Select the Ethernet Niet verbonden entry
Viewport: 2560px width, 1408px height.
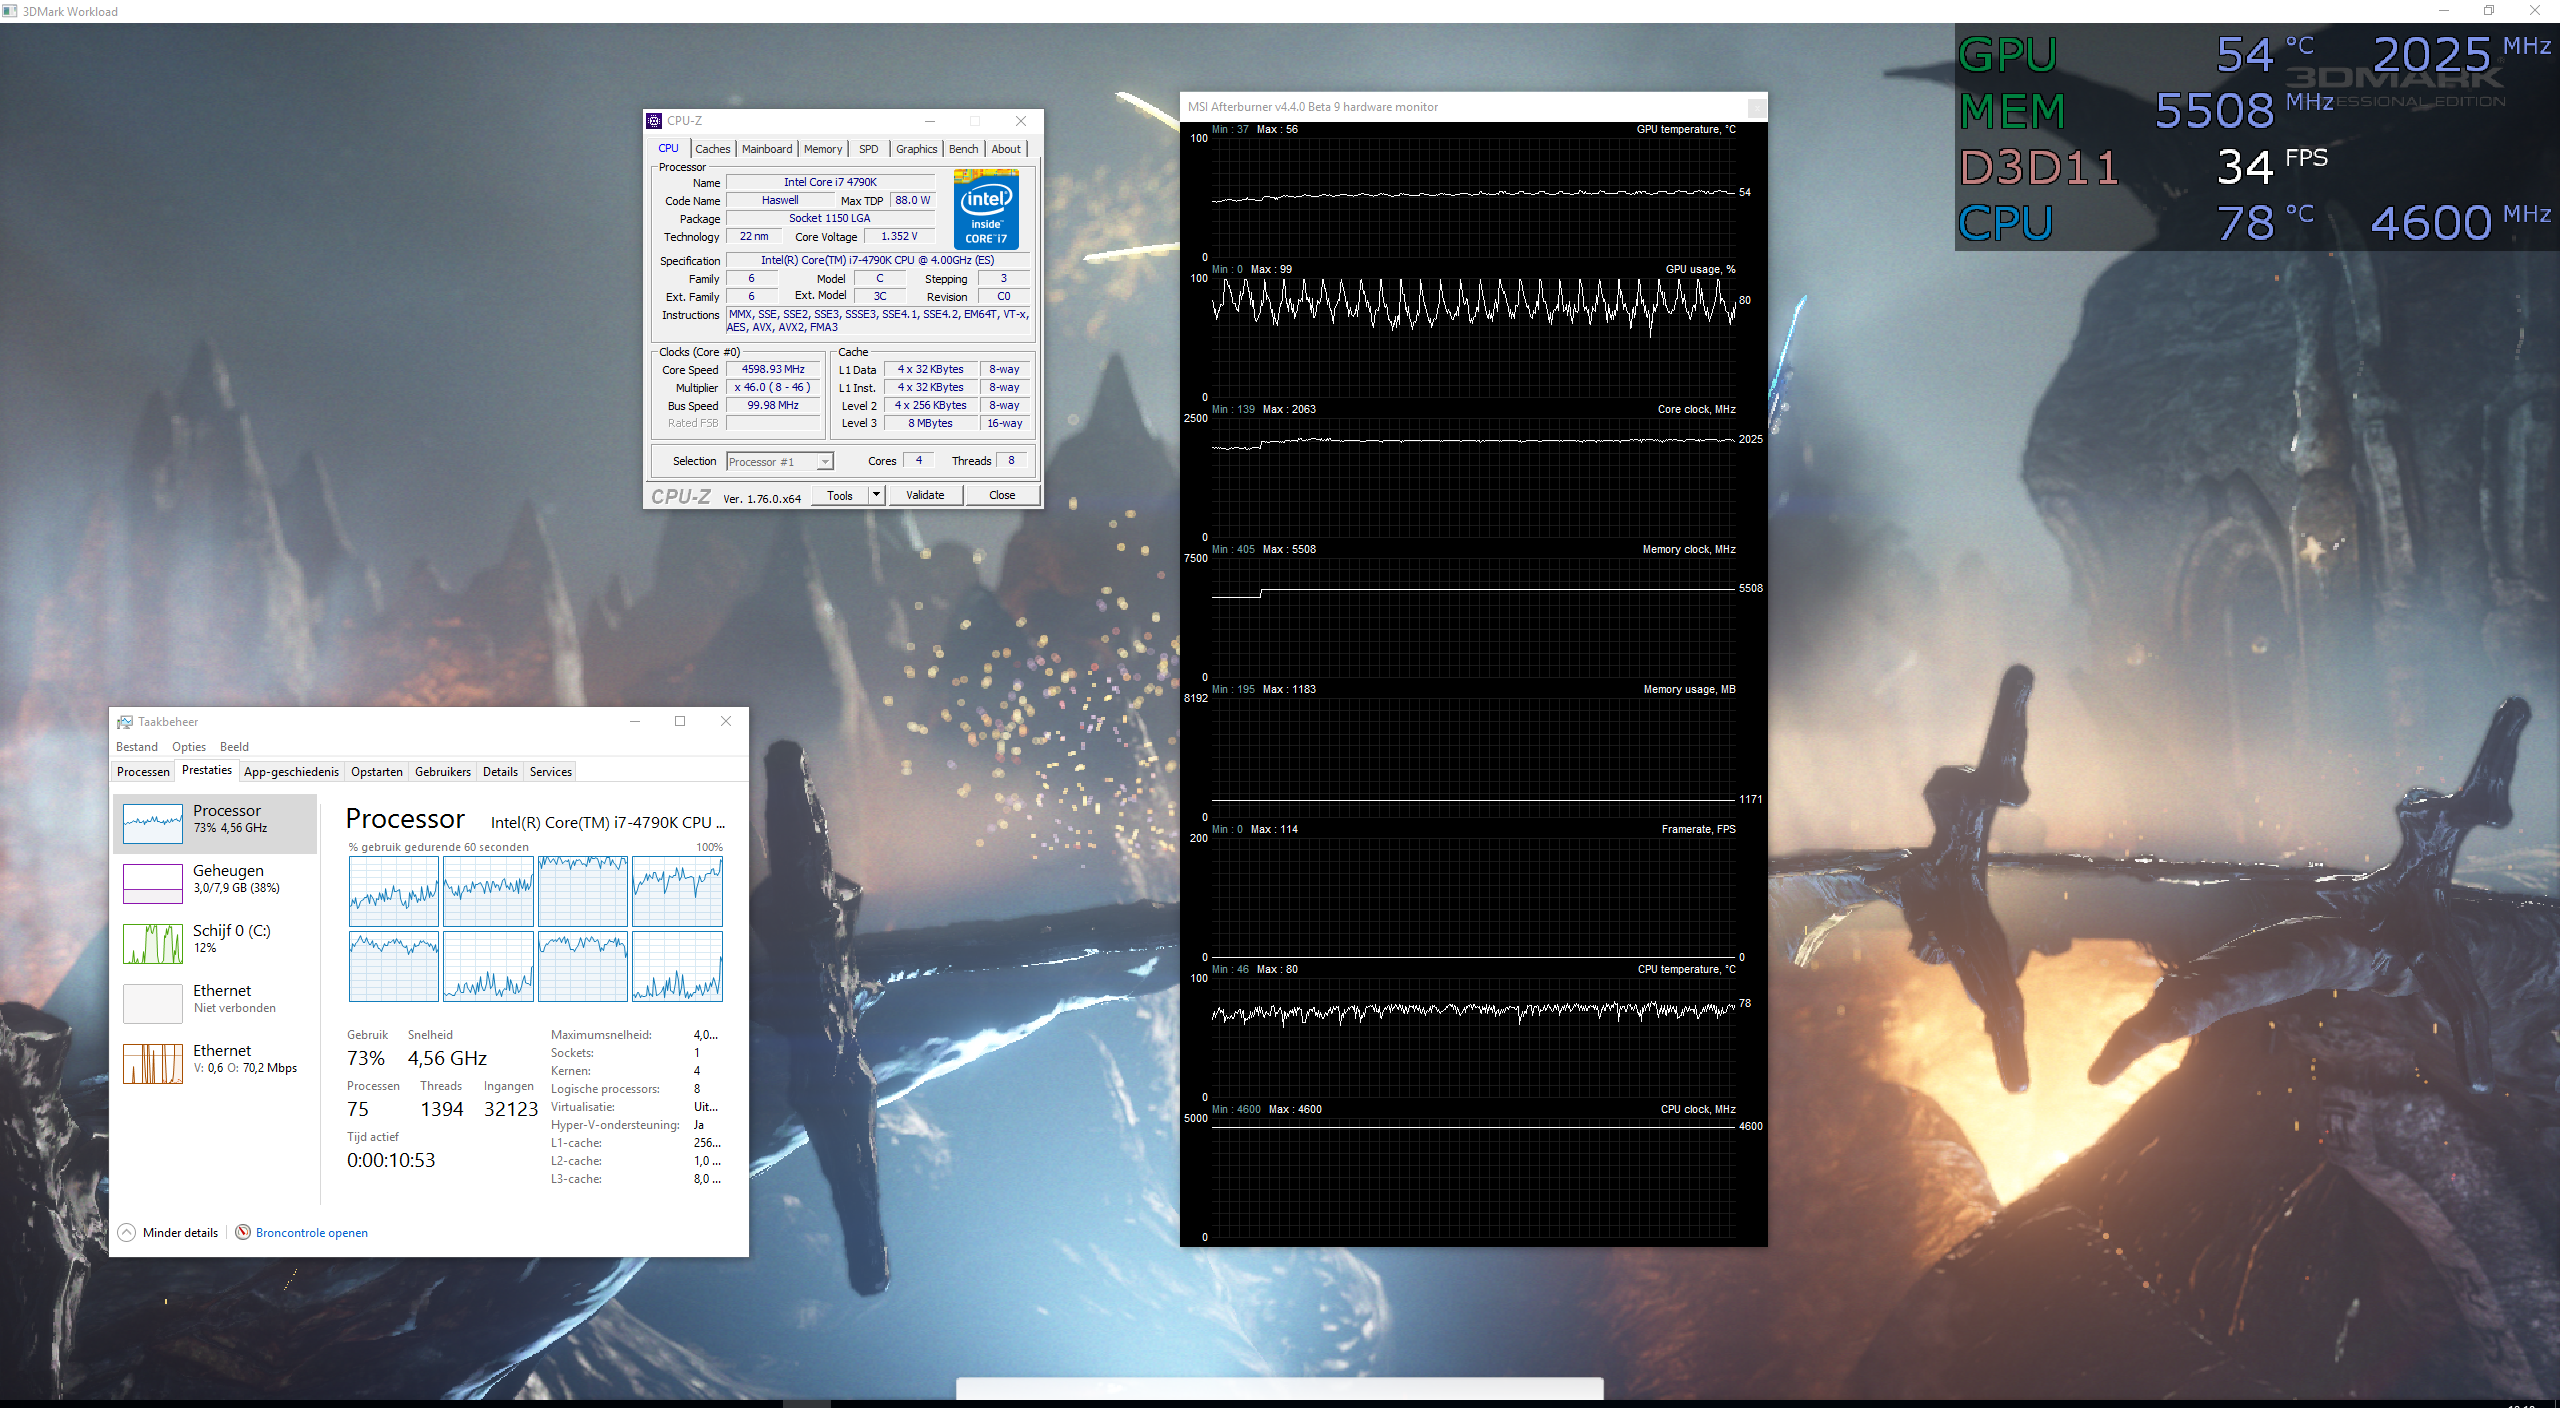pos(215,1004)
